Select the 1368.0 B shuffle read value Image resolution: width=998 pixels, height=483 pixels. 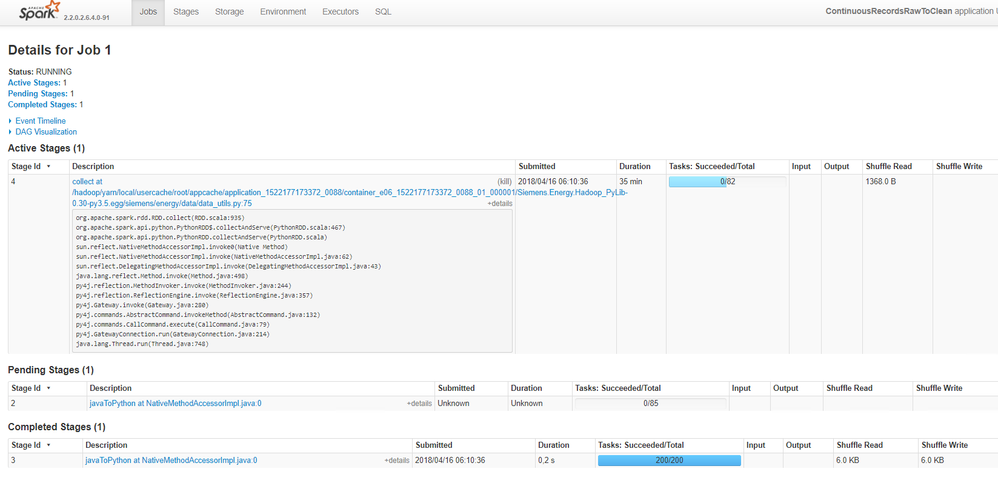click(881, 182)
